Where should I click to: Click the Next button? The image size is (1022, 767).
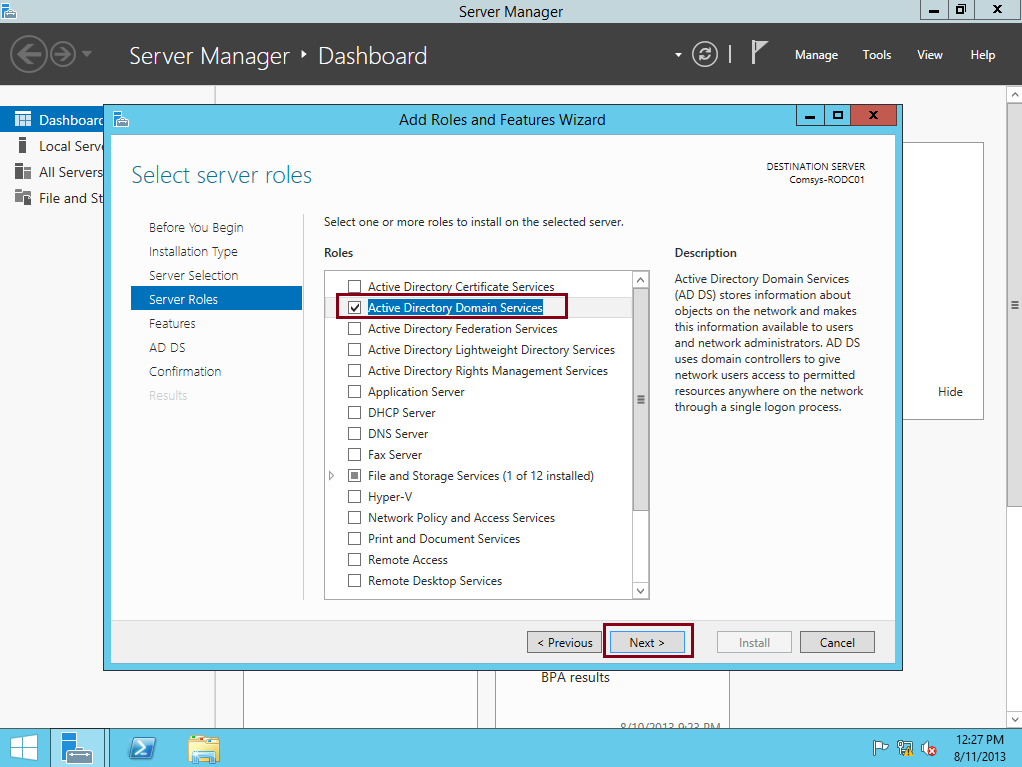pyautogui.click(x=647, y=643)
